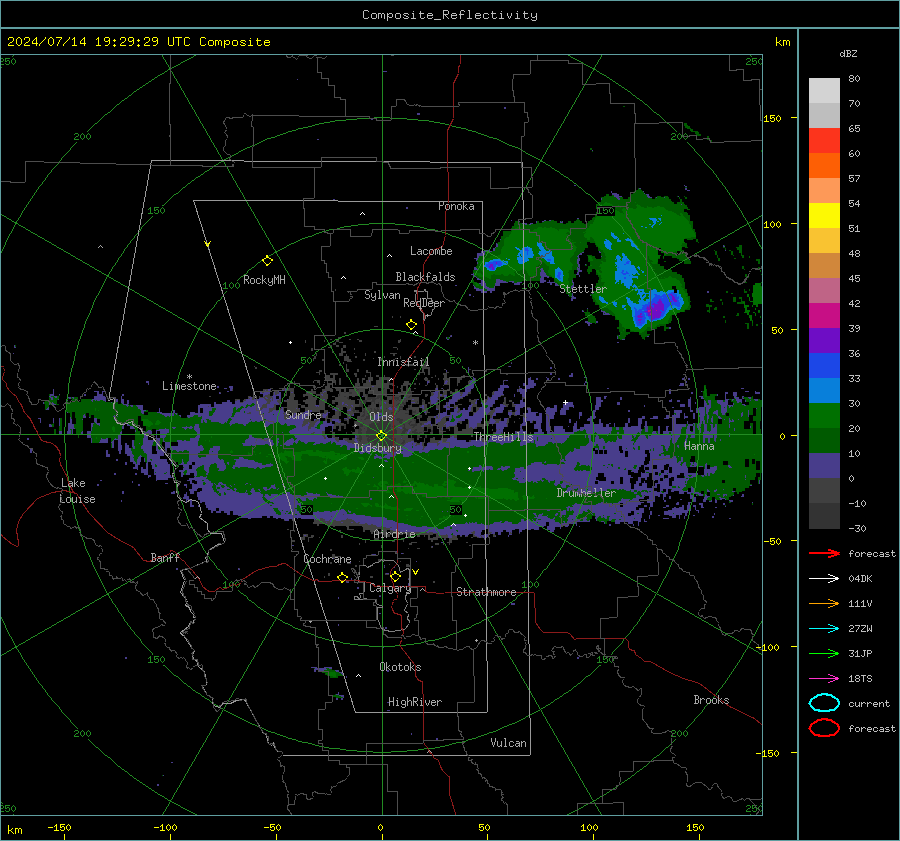Click the red forecast ellipse legend icon
Image resolution: width=900 pixels, height=841 pixels.
(824, 728)
